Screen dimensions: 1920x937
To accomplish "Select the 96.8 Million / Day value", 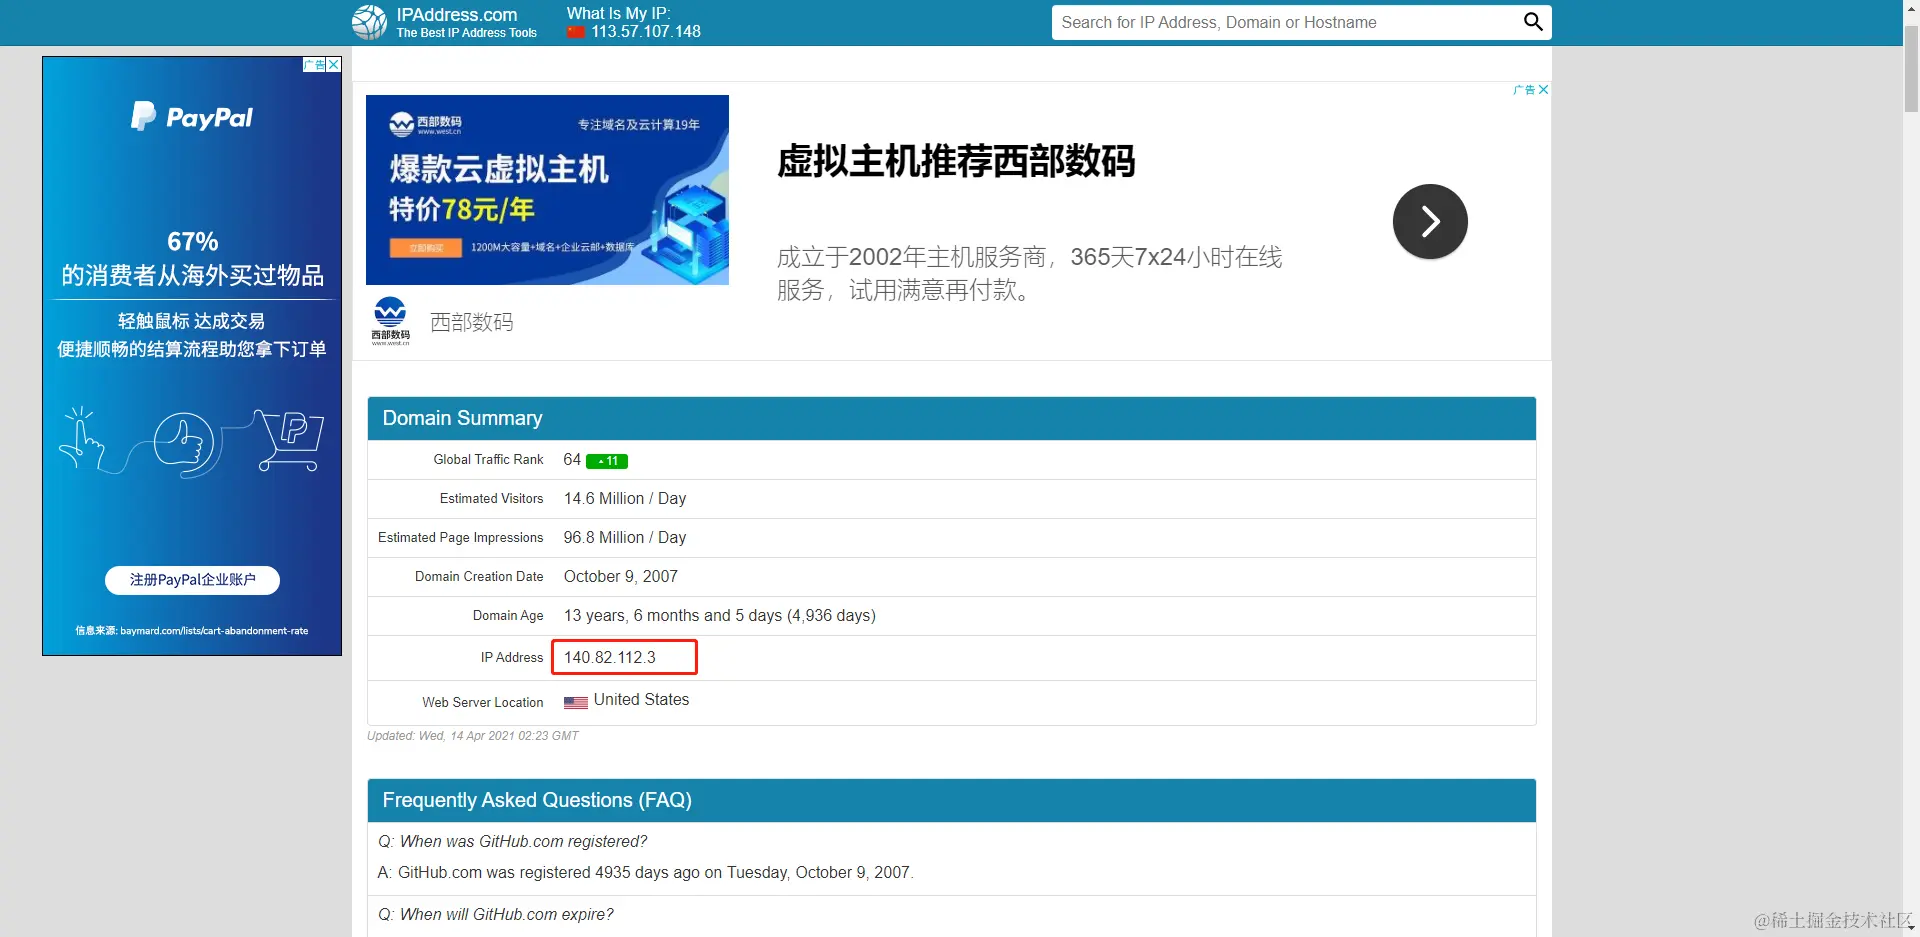I will click(x=625, y=537).
